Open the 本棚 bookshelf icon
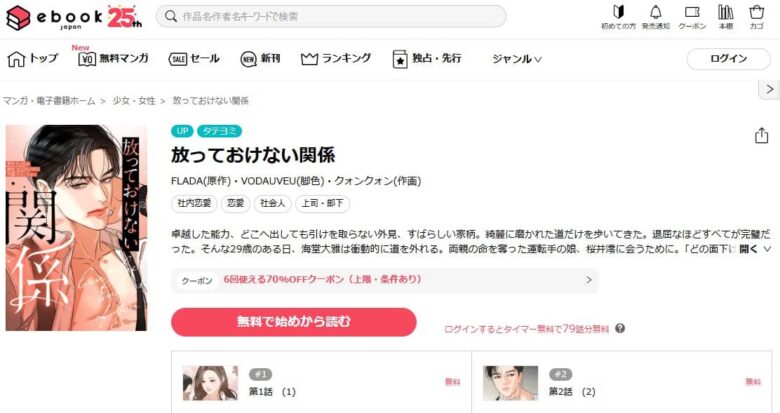Screen dimensions: 780x413 click(x=726, y=17)
